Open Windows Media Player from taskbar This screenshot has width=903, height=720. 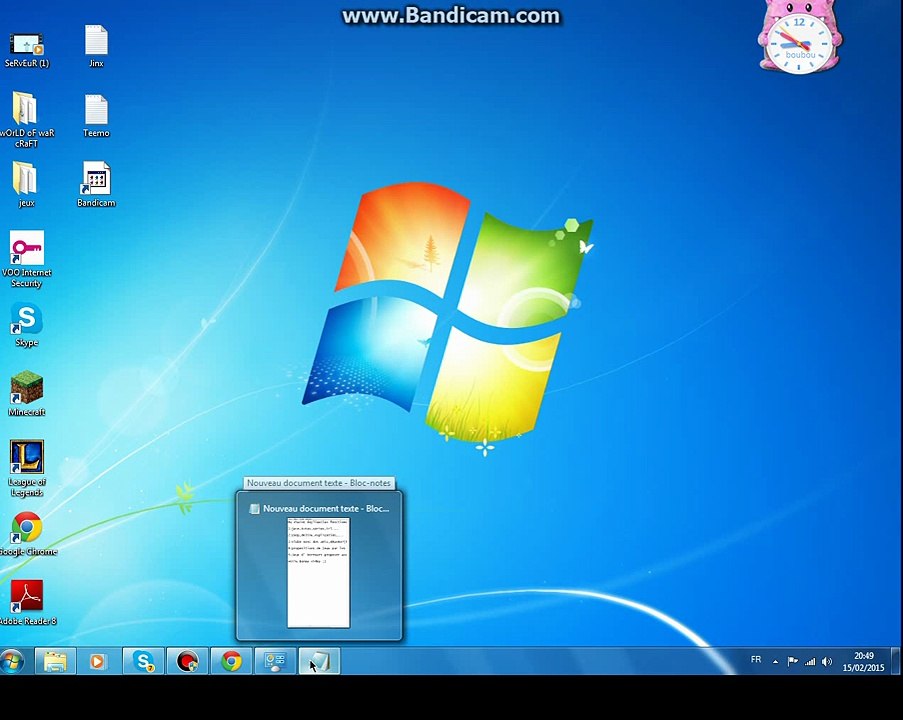coord(97,661)
